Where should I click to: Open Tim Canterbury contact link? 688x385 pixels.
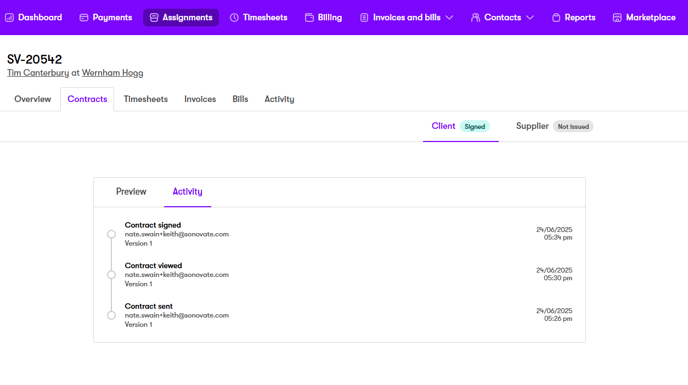click(38, 73)
